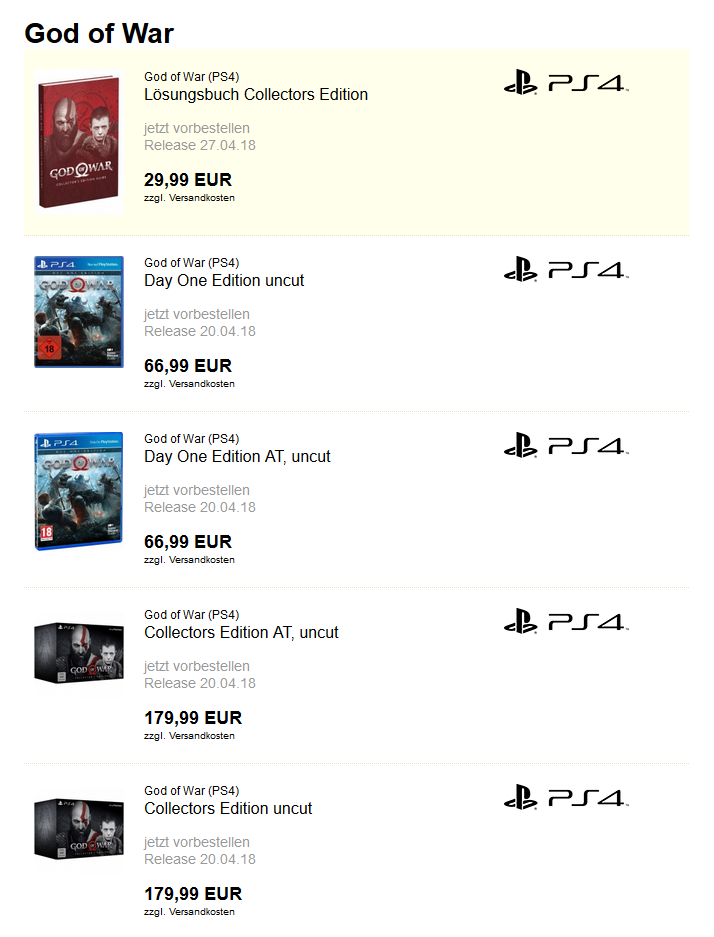Viewport: 714px width, 937px height.
Task: Click the PS4 logo beside Collectors Edition AT, uncut
Action: click(x=566, y=621)
